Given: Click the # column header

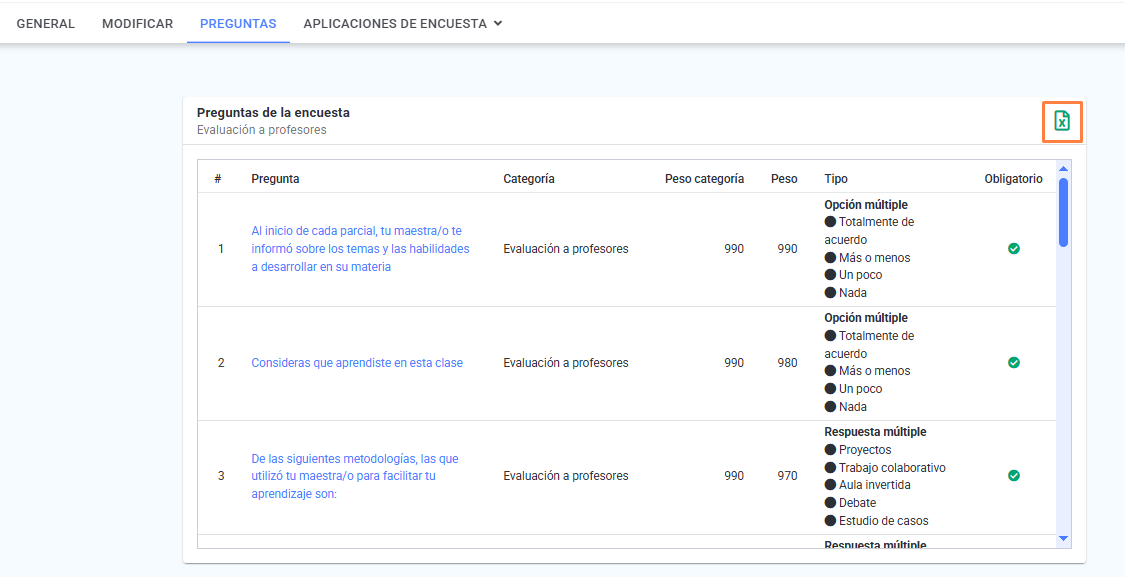Looking at the screenshot, I should tap(218, 179).
